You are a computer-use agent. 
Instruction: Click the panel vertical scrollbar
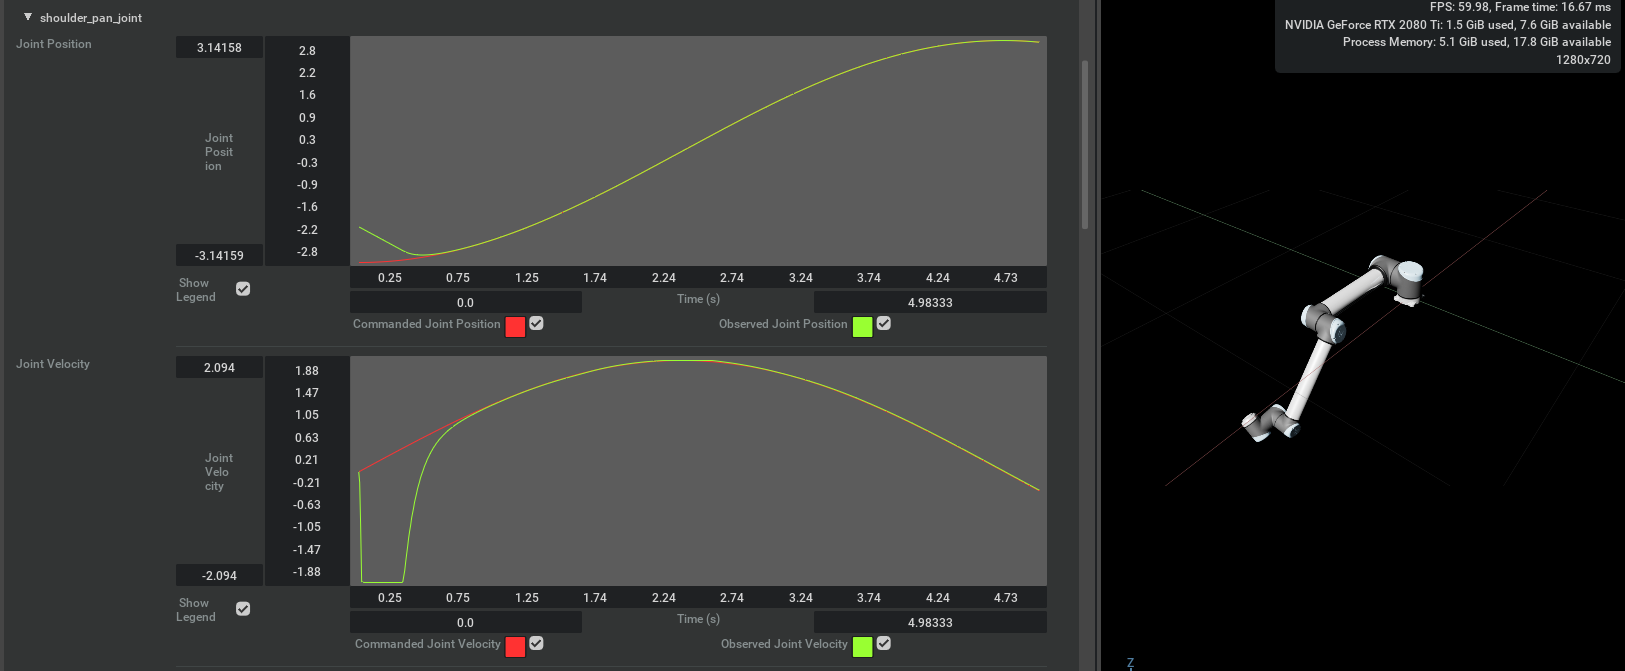click(x=1085, y=145)
